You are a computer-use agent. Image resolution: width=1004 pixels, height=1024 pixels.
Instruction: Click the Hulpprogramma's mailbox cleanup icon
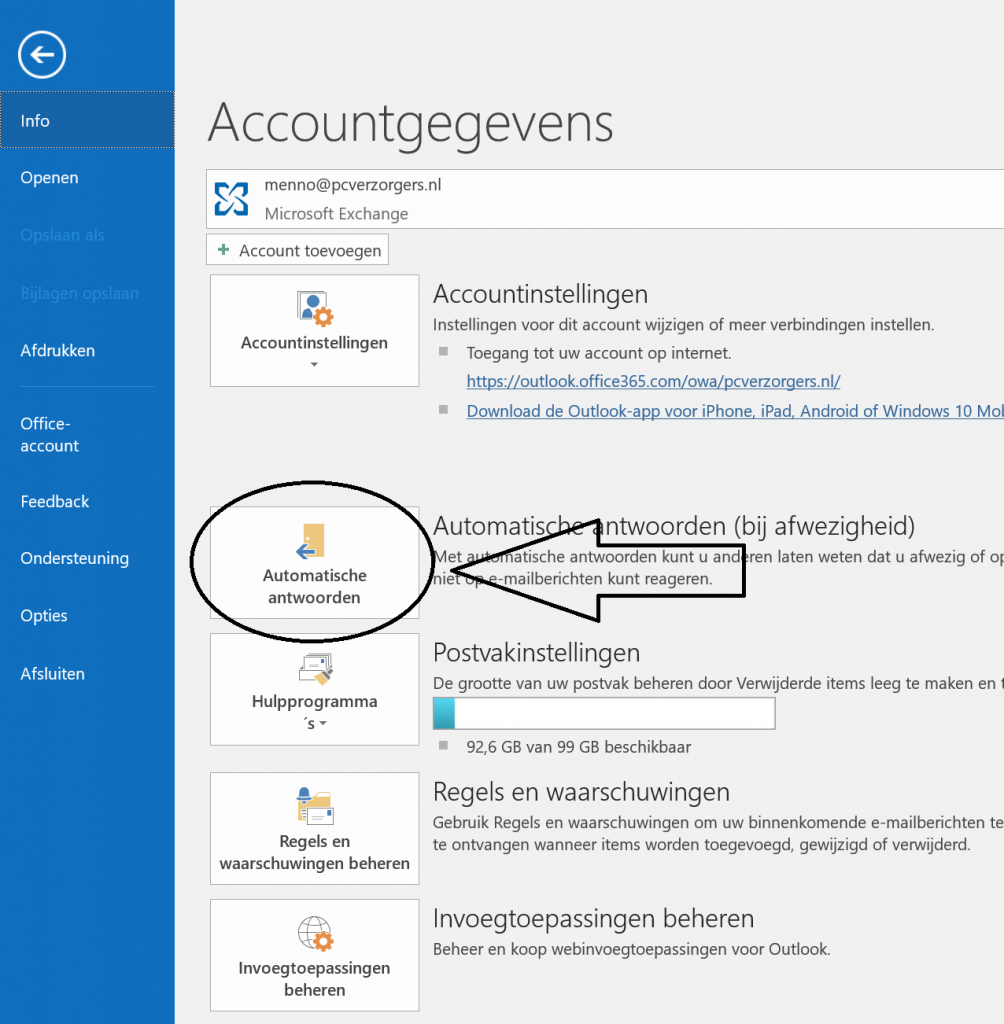pyautogui.click(x=316, y=669)
